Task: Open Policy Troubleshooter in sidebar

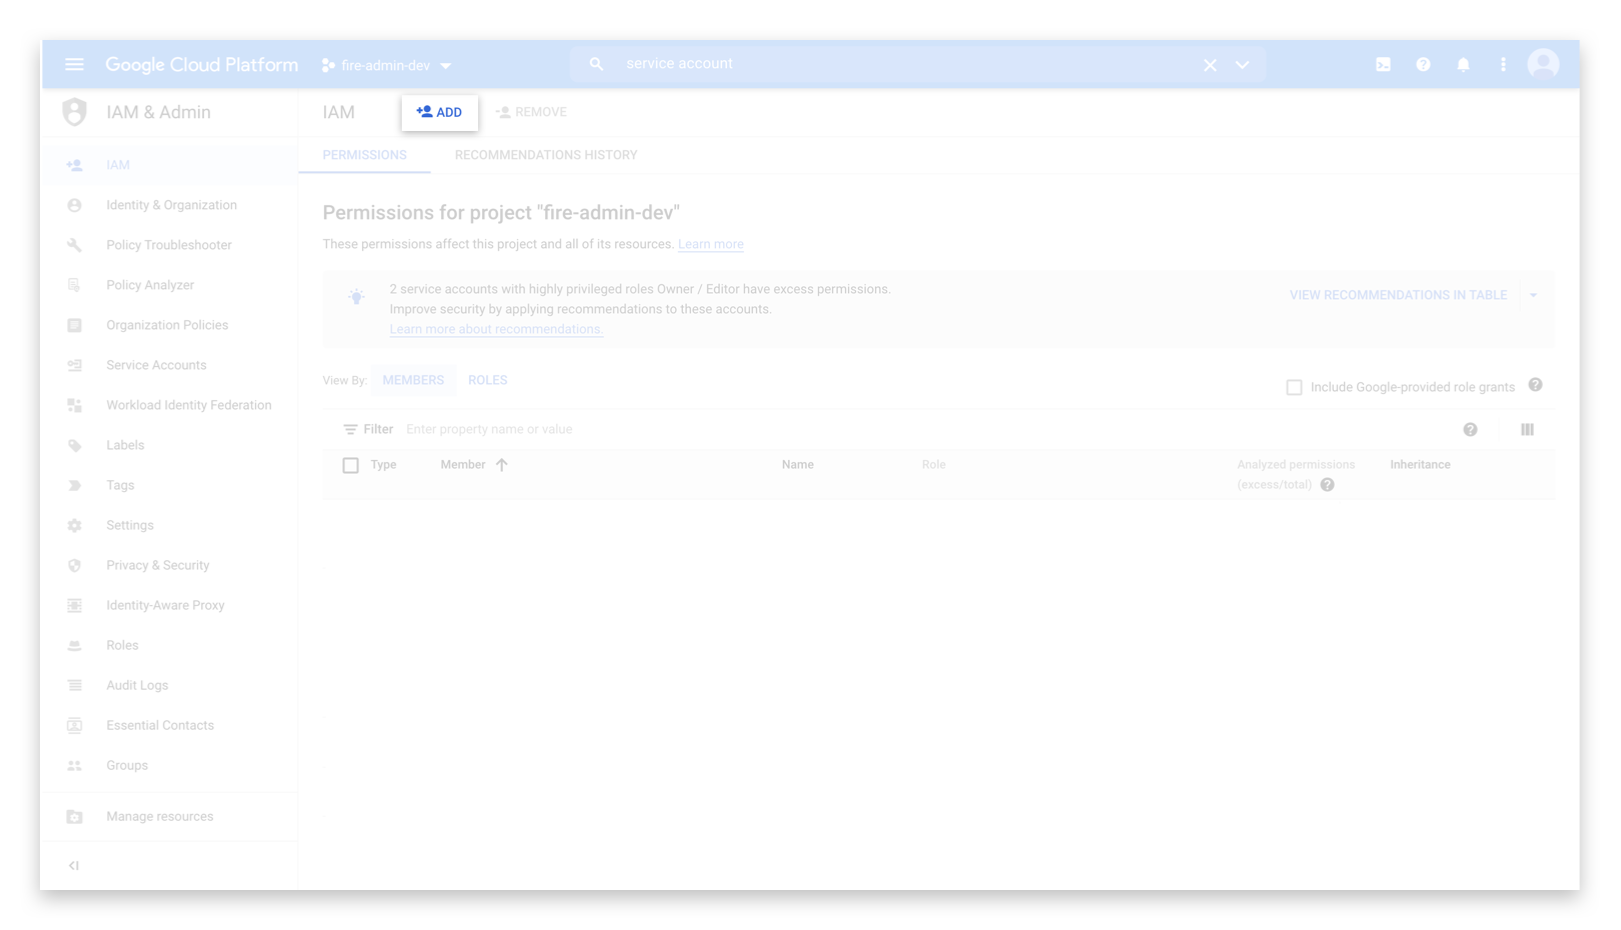Action: click(169, 245)
